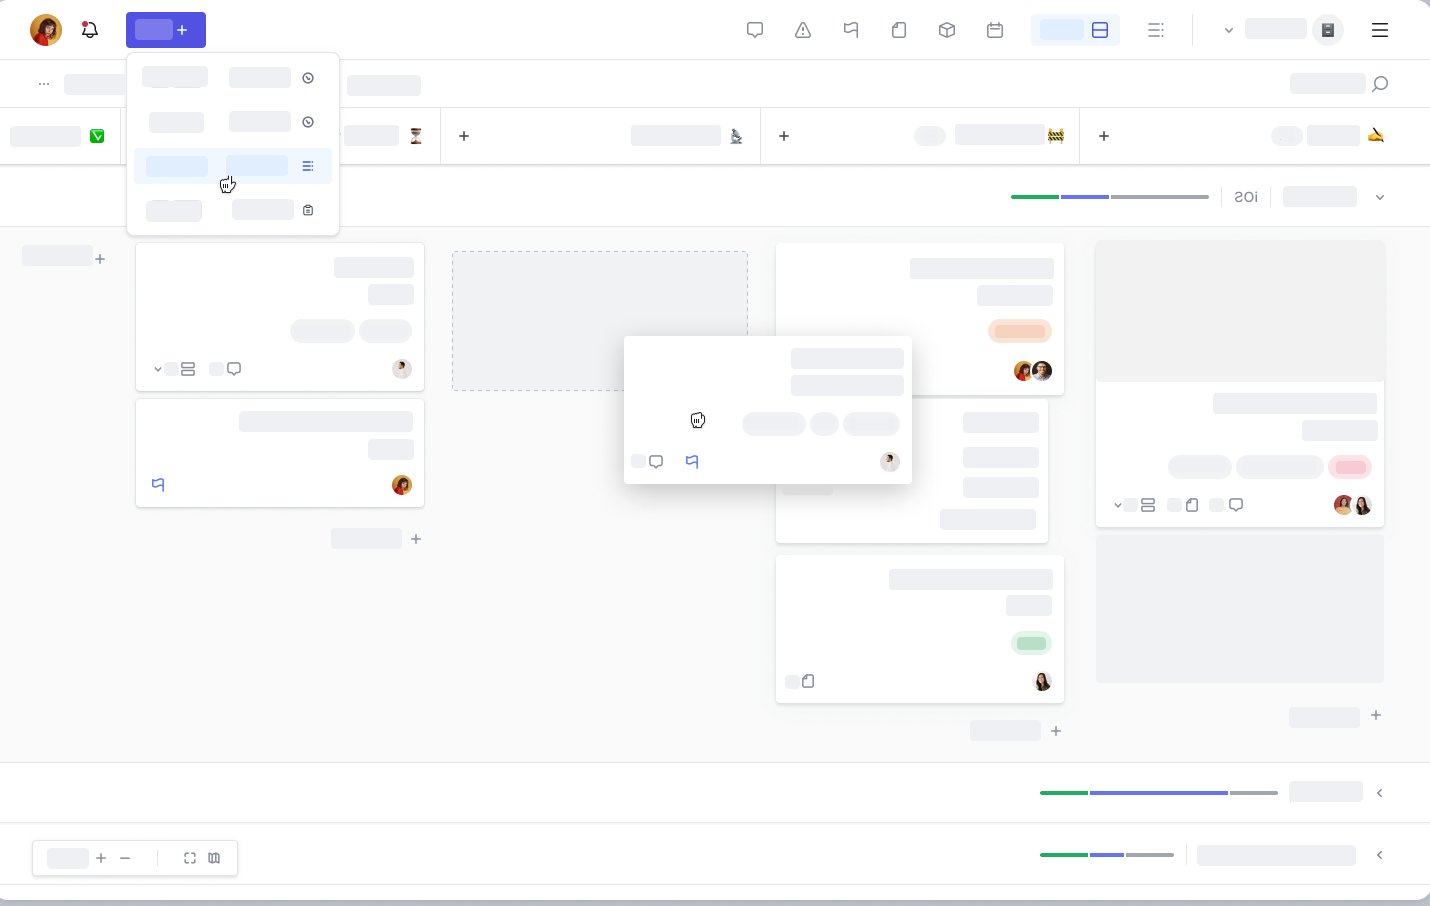Open the flag milestones view in top toolbar
The image size is (1430, 906).
tap(851, 30)
